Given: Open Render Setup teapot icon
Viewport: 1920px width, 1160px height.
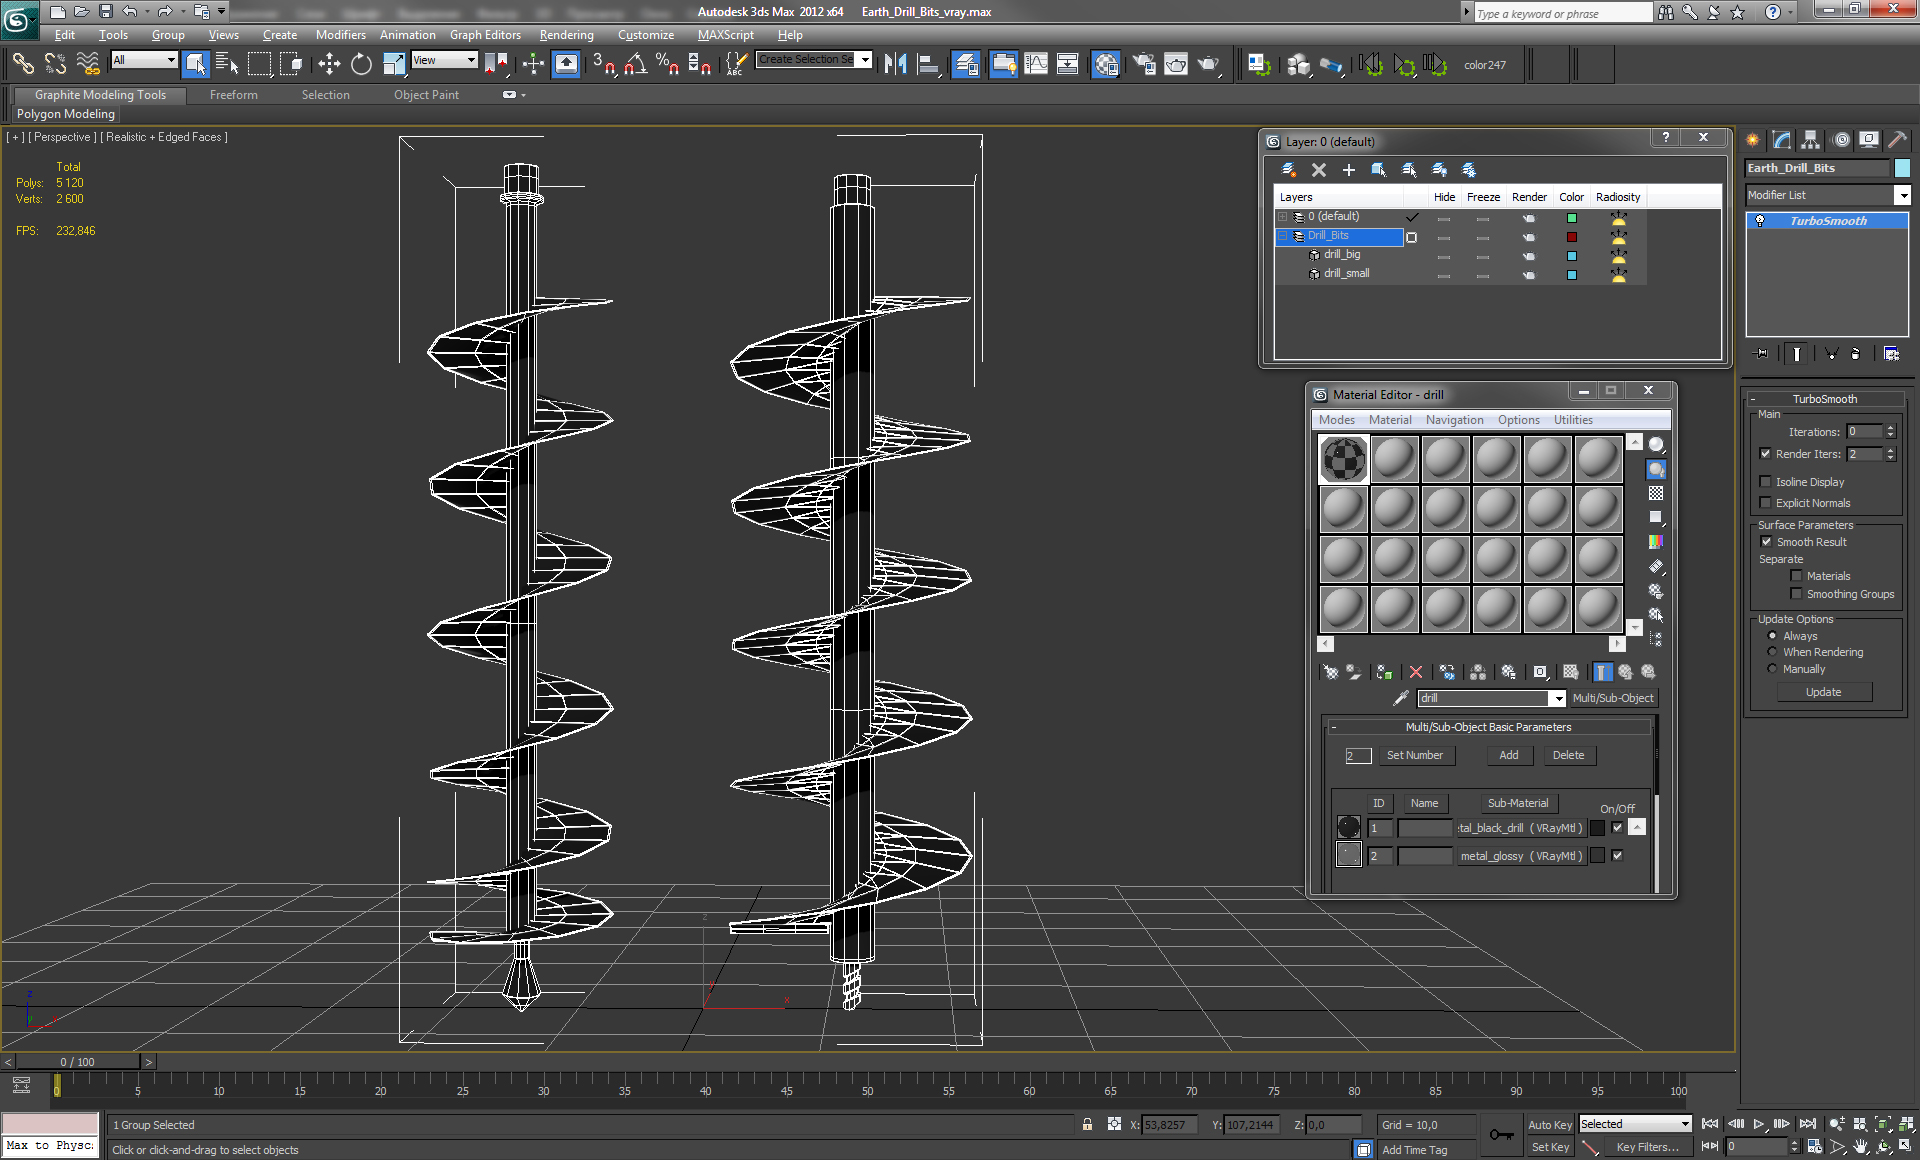Looking at the screenshot, I should [1143, 64].
